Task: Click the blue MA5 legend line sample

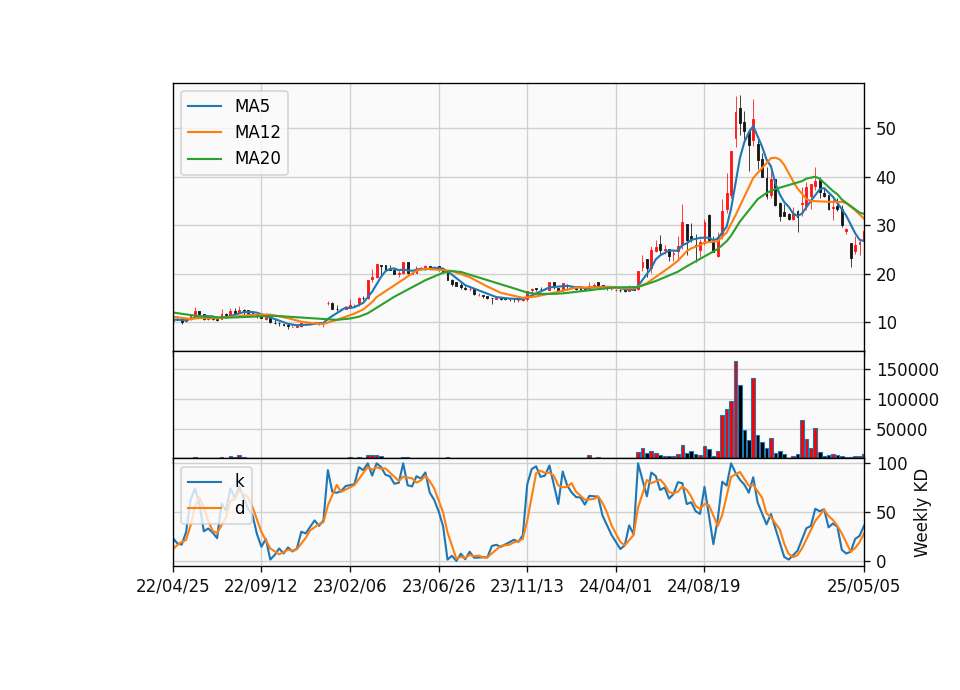Action: point(204,106)
